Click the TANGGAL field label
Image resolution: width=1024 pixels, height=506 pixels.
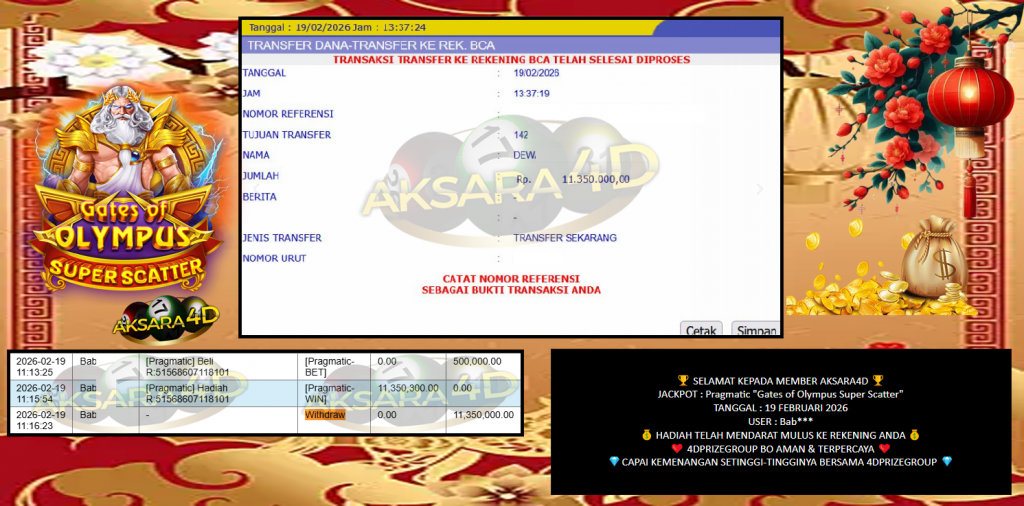click(x=264, y=72)
